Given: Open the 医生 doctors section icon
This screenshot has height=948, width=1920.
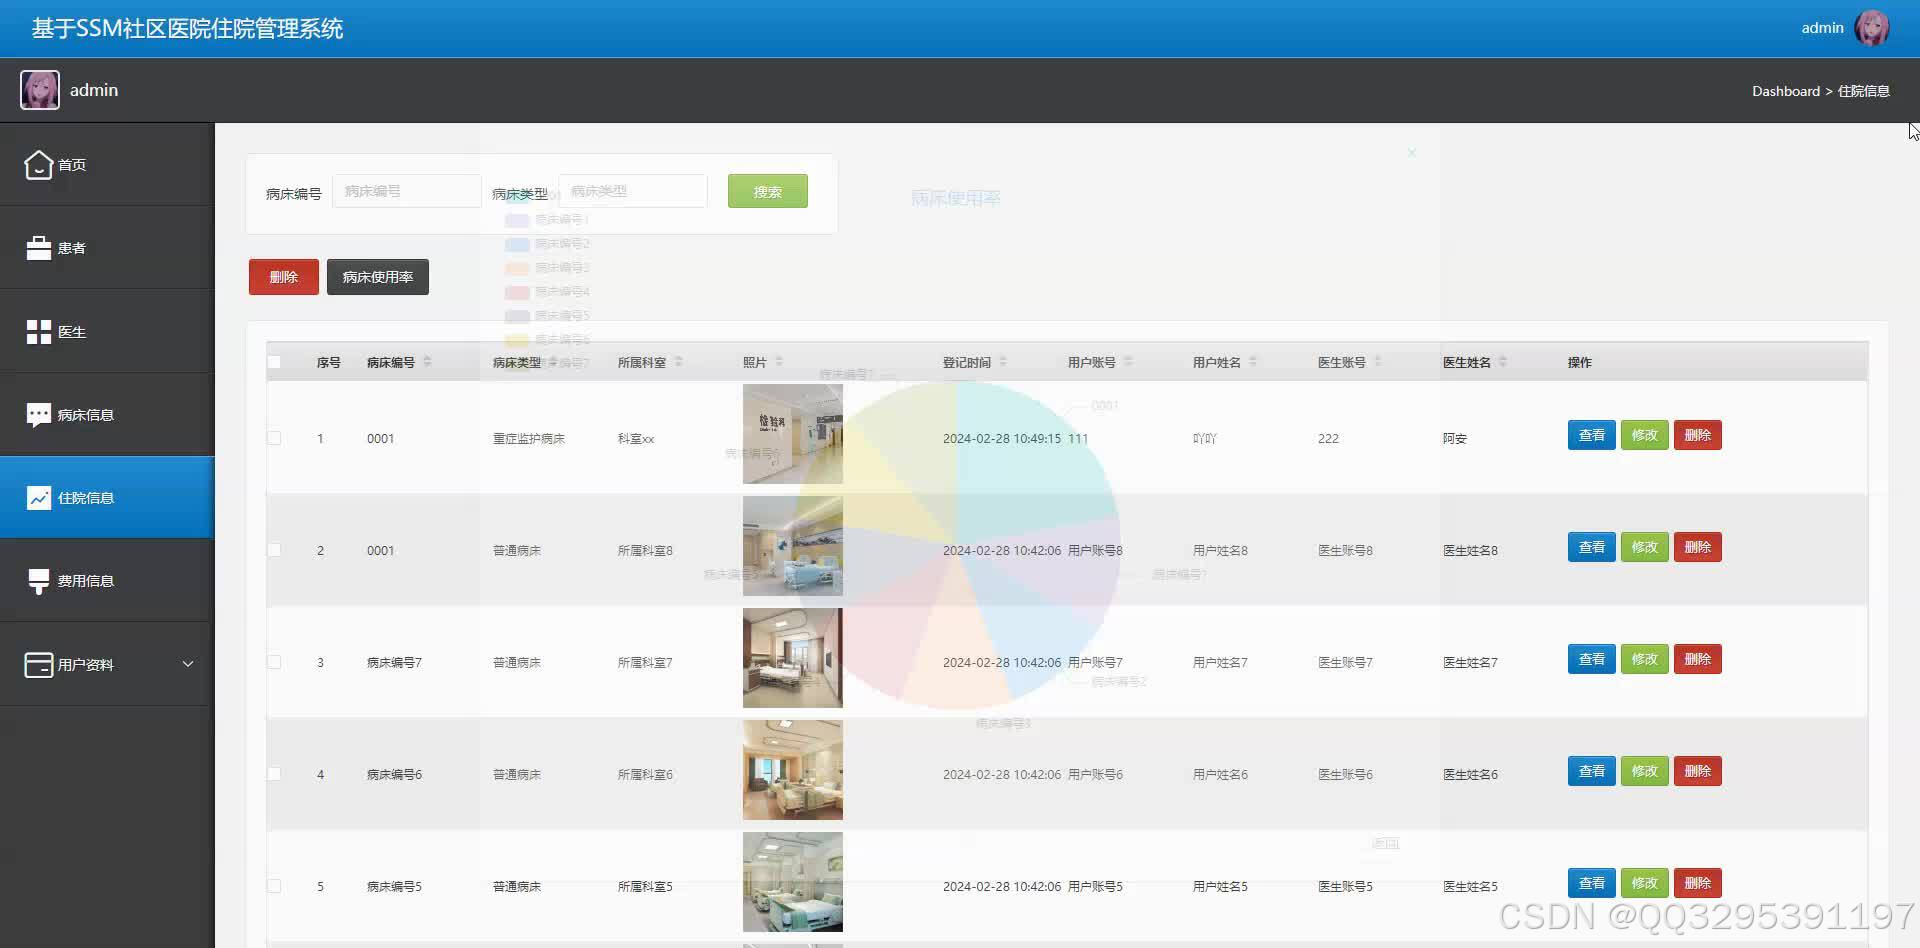Looking at the screenshot, I should pos(38,330).
